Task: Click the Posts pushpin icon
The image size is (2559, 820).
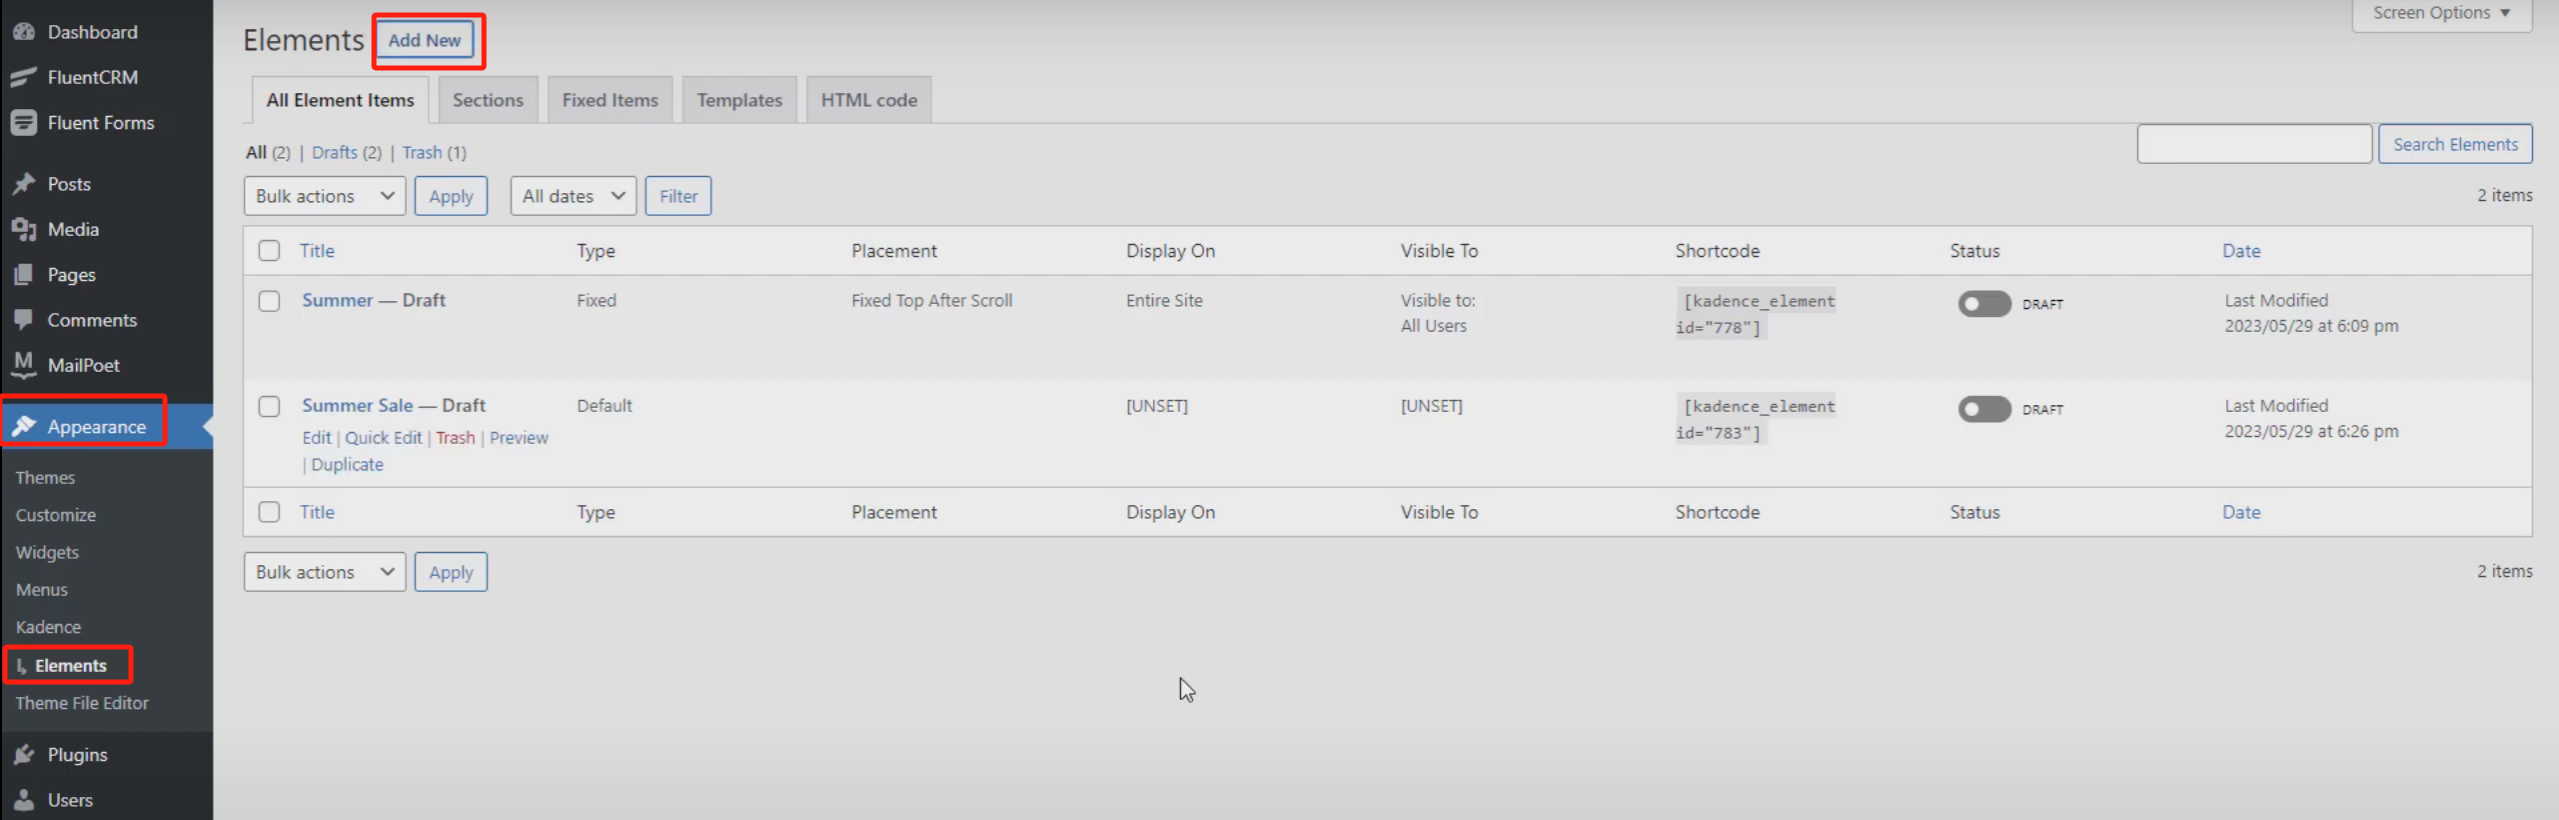Action: tap(24, 184)
